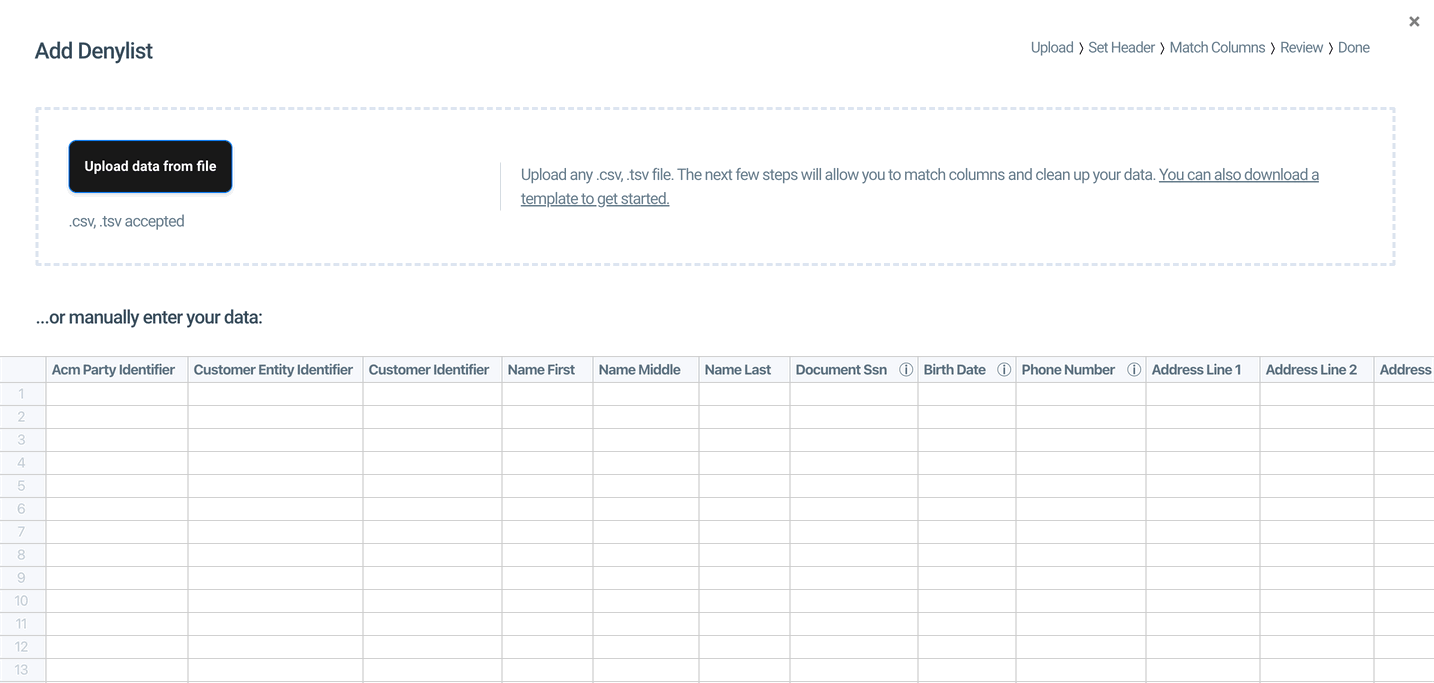Go to the Review step

[x=1301, y=47]
